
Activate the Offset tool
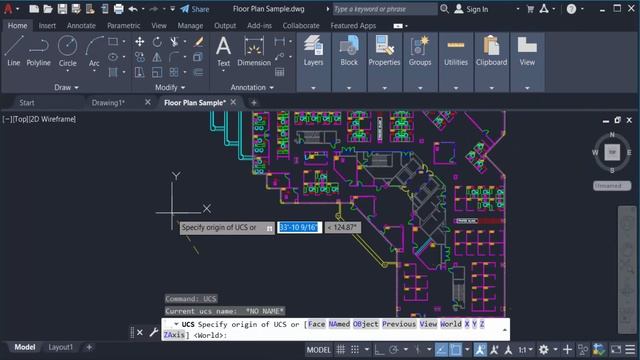(x=198, y=73)
